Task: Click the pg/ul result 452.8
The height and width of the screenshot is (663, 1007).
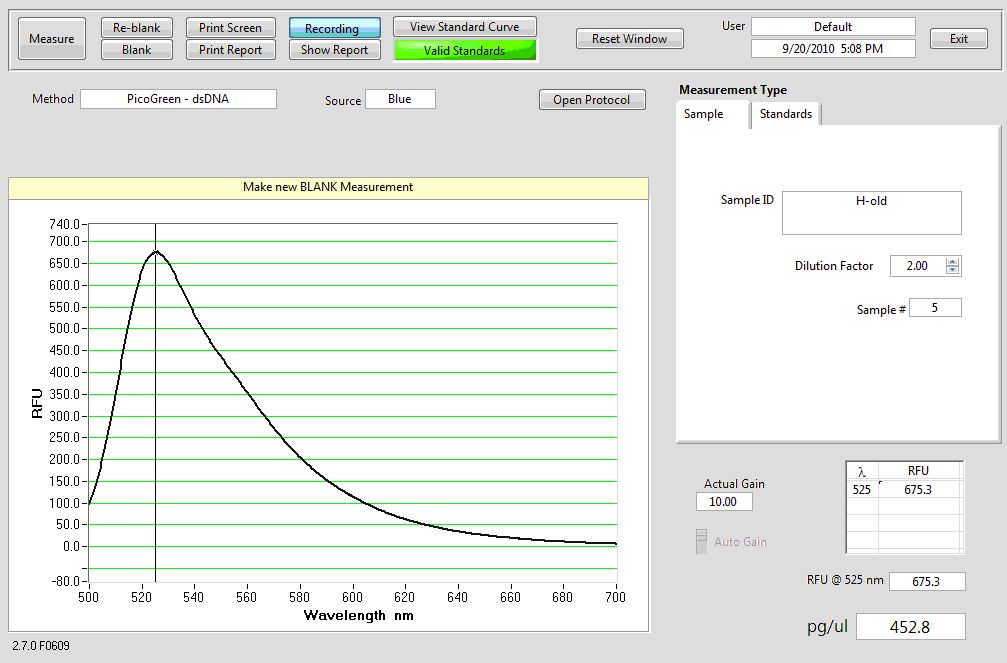Action: pyautogui.click(x=911, y=626)
